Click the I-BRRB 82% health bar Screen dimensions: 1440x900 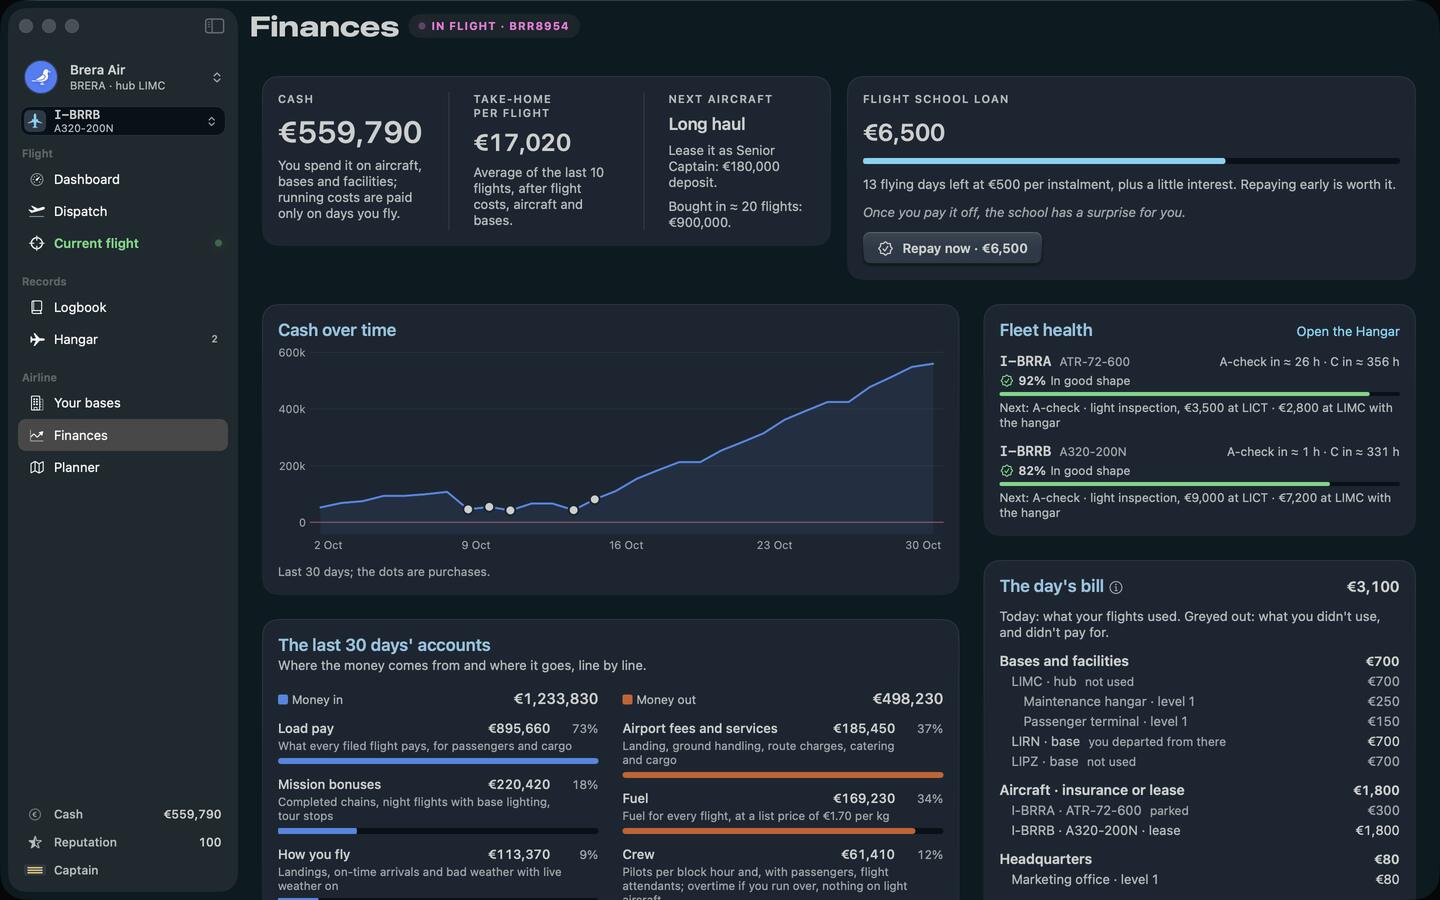1199,484
